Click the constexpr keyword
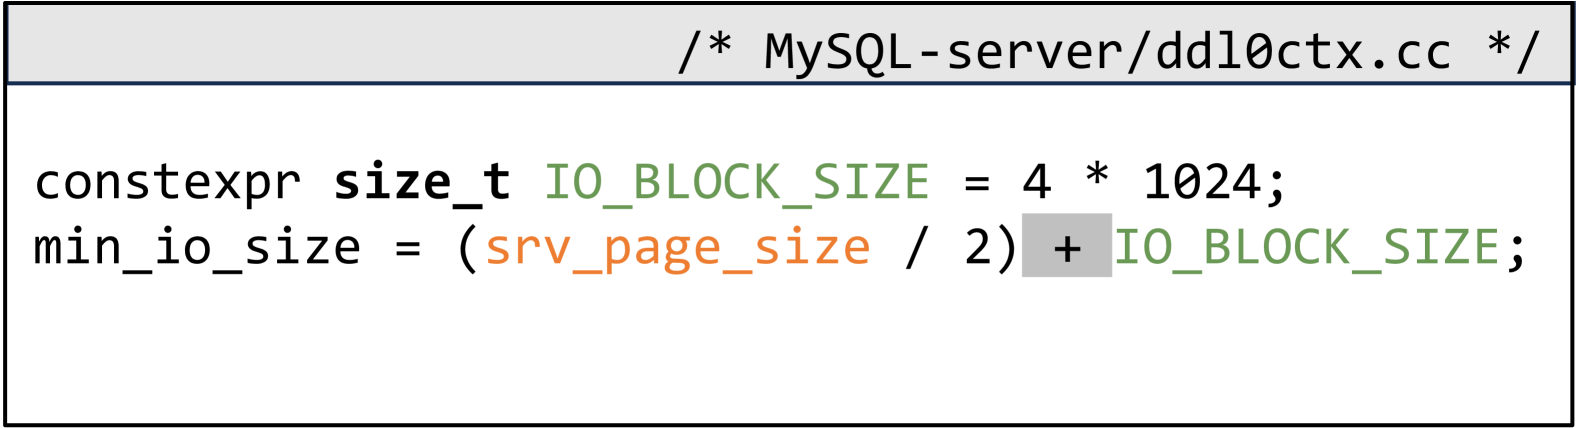 pos(168,183)
